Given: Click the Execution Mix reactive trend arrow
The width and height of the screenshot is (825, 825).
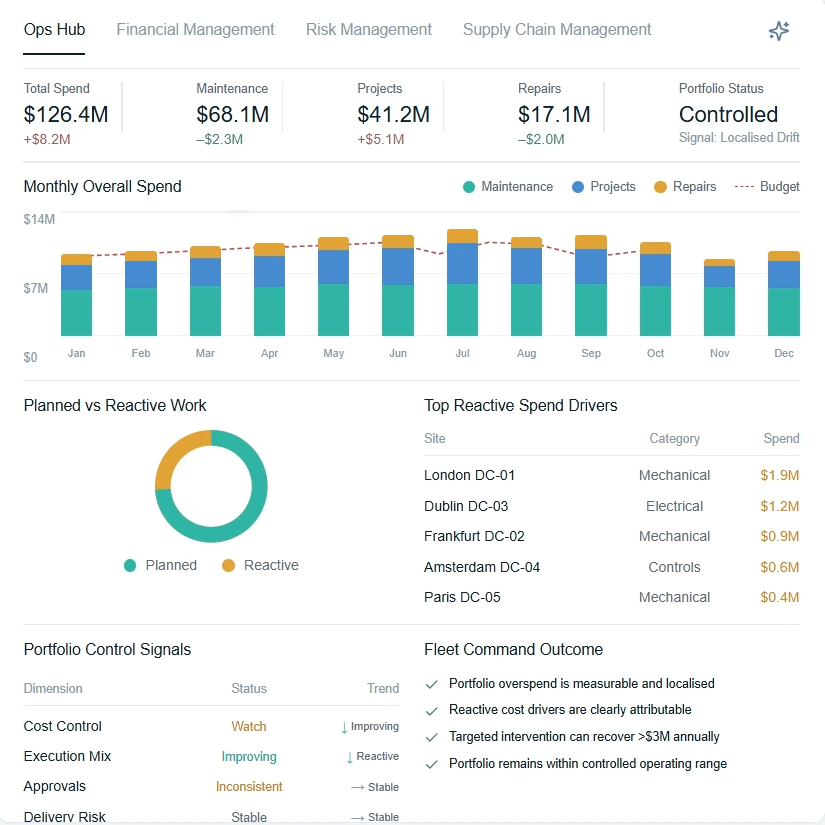Looking at the screenshot, I should (349, 757).
